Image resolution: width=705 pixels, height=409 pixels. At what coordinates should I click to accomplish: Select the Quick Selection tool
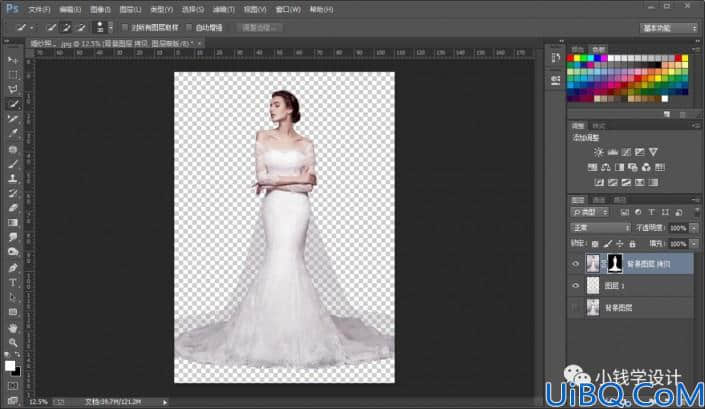[13, 104]
